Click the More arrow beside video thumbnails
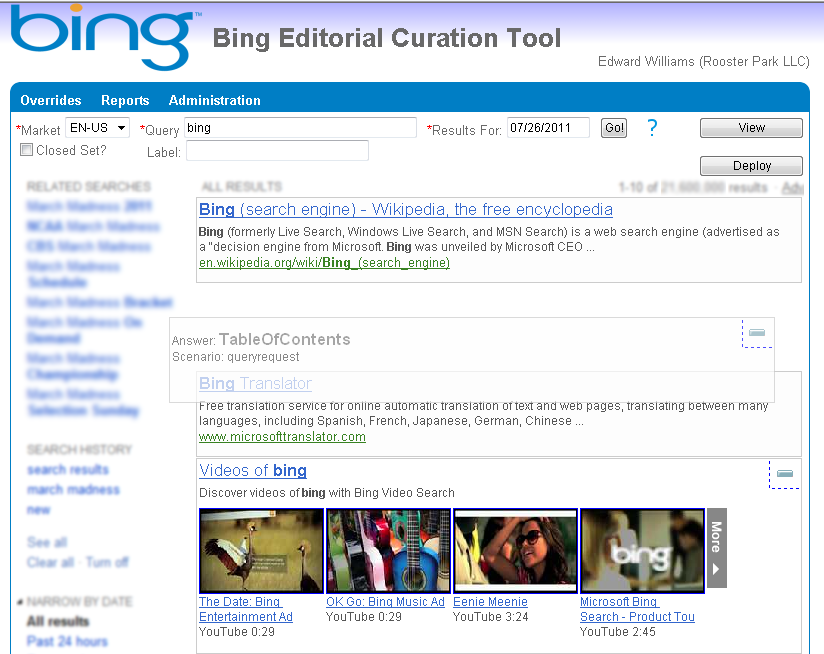 pos(717,548)
